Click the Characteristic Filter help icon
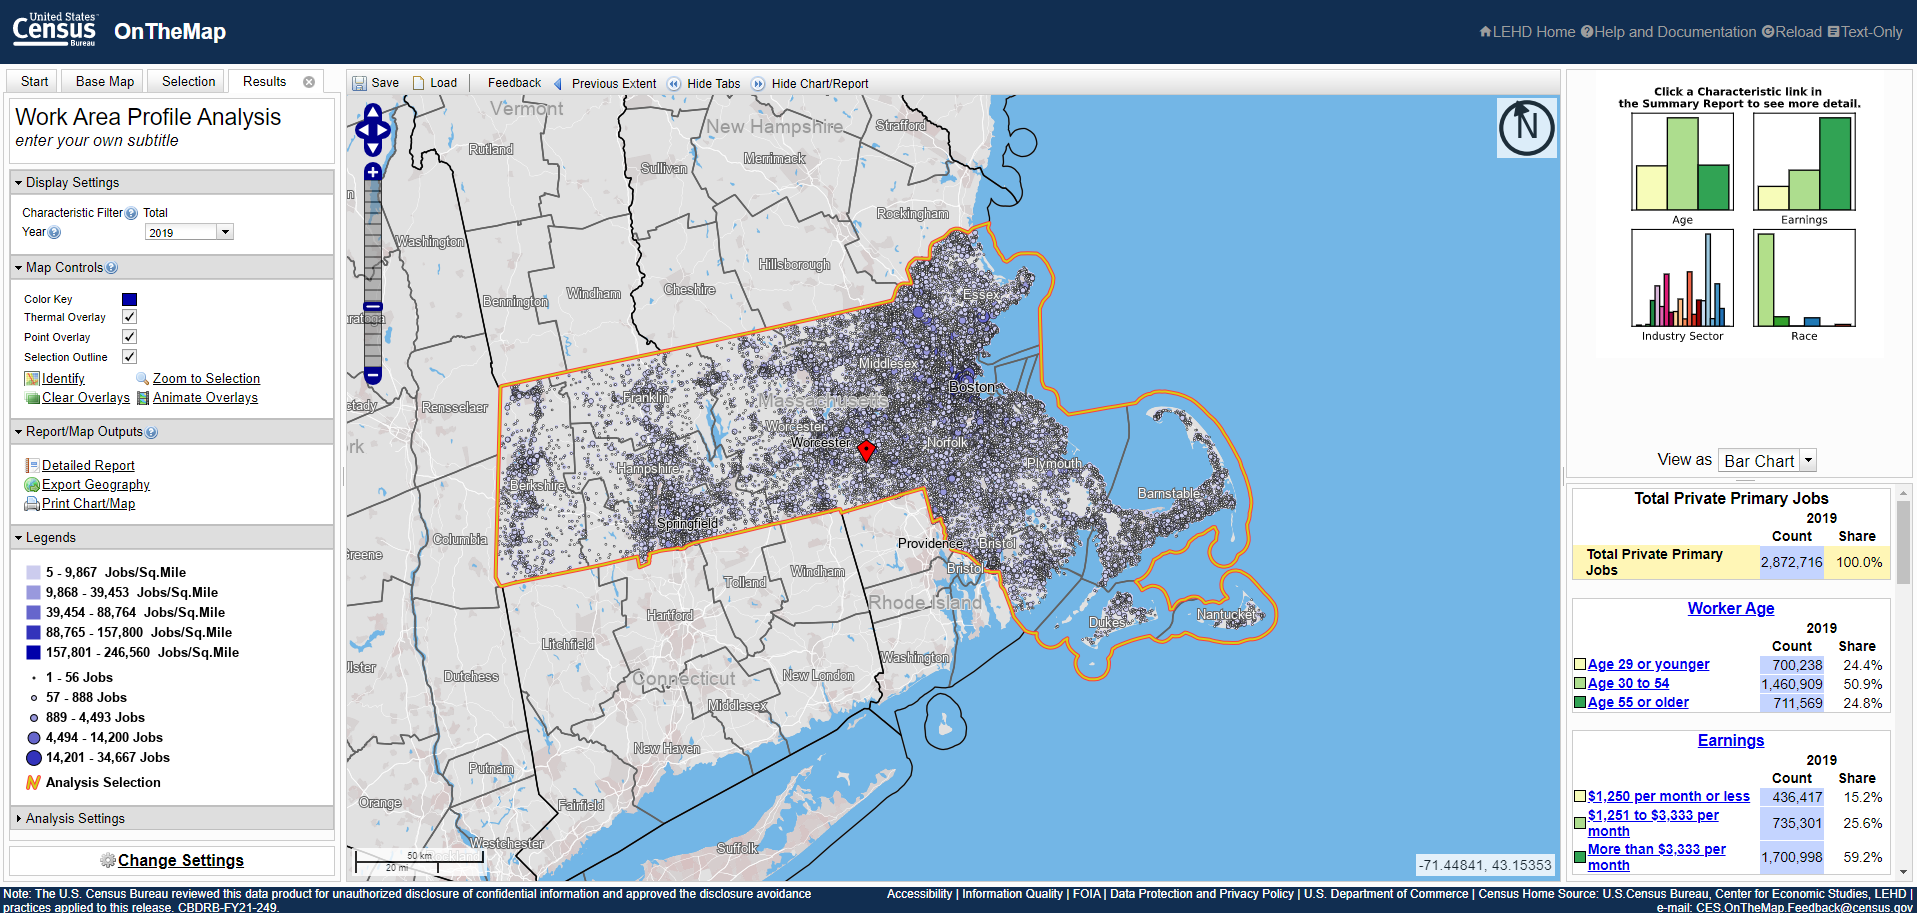Viewport: 1917px width, 913px height. point(131,213)
